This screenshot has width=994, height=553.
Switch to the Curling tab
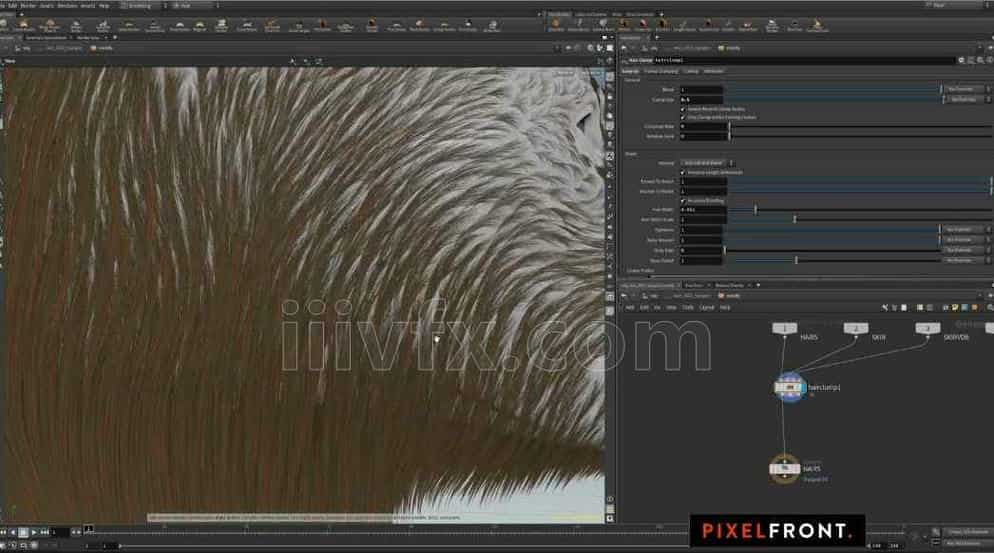click(690, 71)
